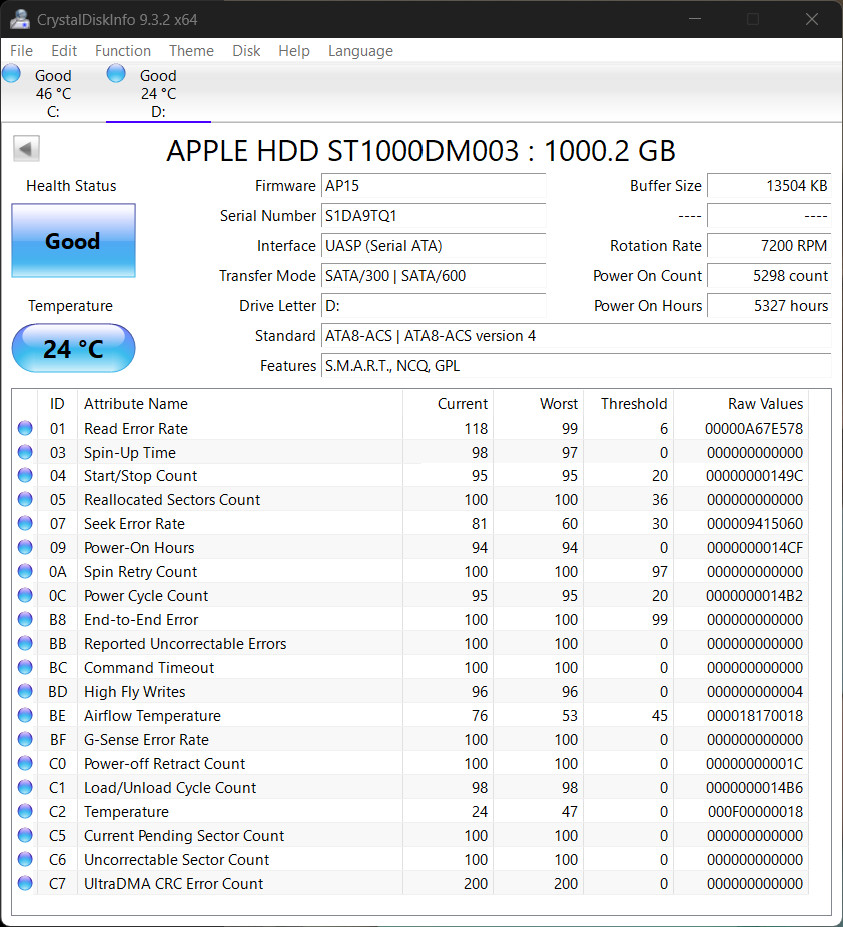Click raw value 000018170018
Viewport: 843px width, 927px height.
click(x=755, y=716)
